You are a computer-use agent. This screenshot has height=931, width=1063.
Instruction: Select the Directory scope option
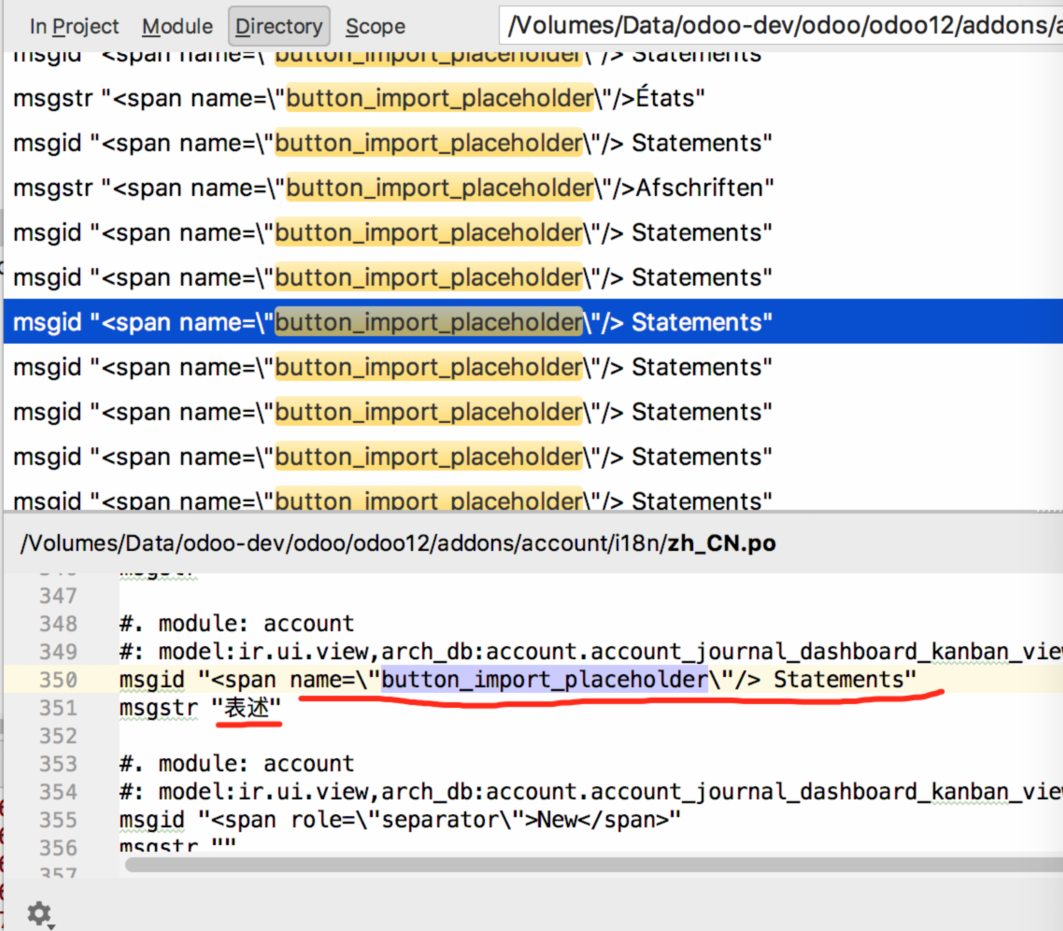pyautogui.click(x=278, y=26)
